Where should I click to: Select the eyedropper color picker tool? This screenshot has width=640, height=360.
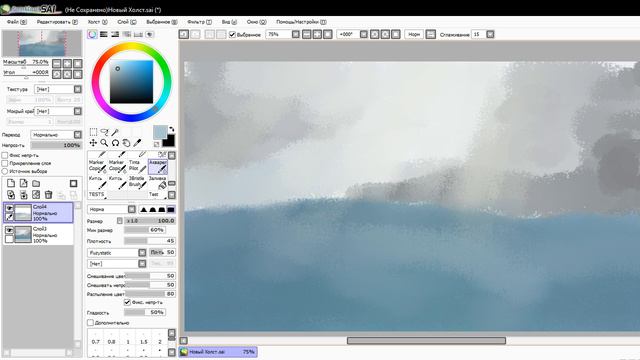[138, 143]
